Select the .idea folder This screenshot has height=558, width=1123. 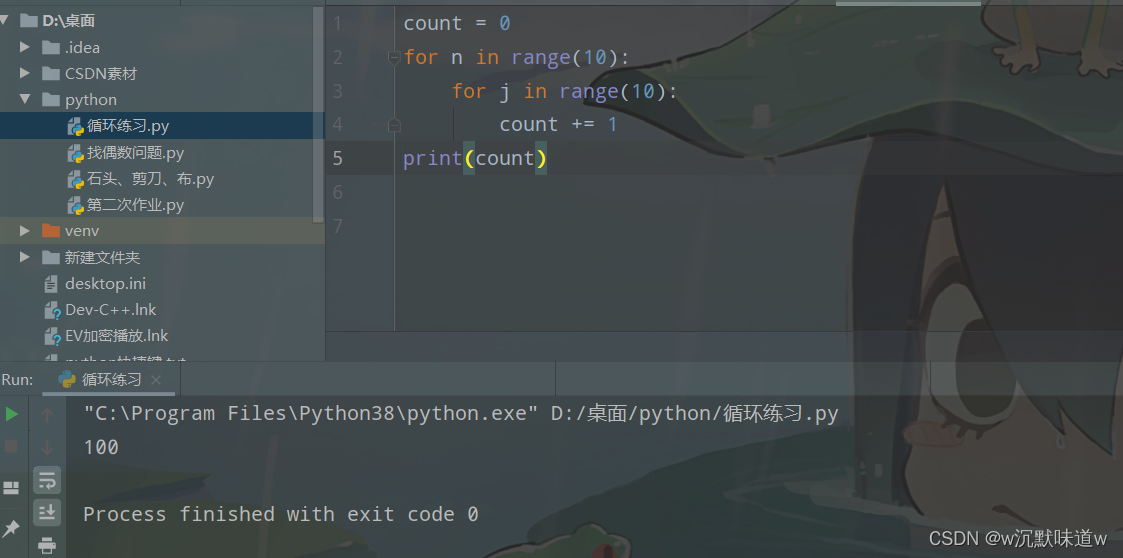tap(82, 47)
